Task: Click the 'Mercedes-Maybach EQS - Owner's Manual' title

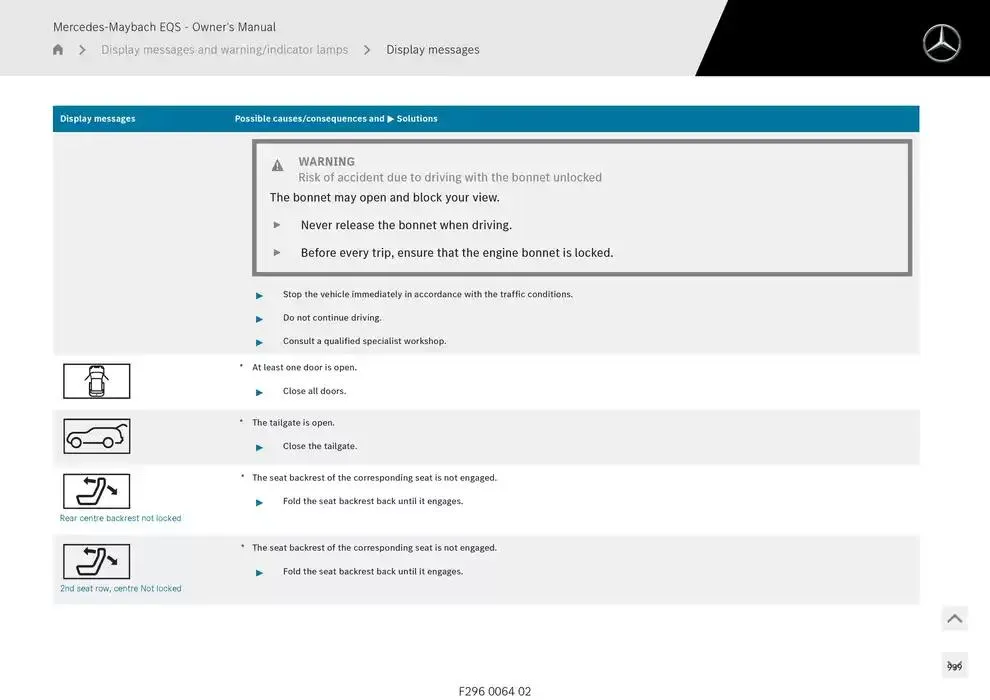Action: (164, 27)
